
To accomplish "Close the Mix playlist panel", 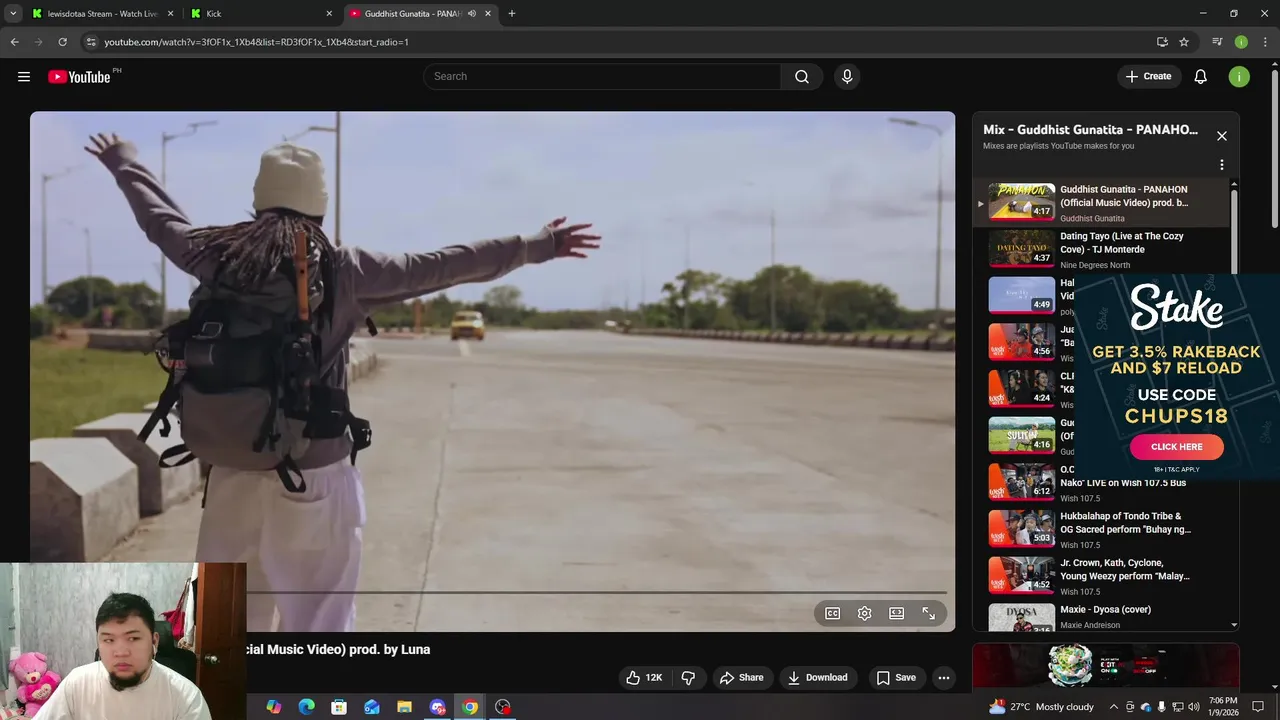I will click(1221, 136).
